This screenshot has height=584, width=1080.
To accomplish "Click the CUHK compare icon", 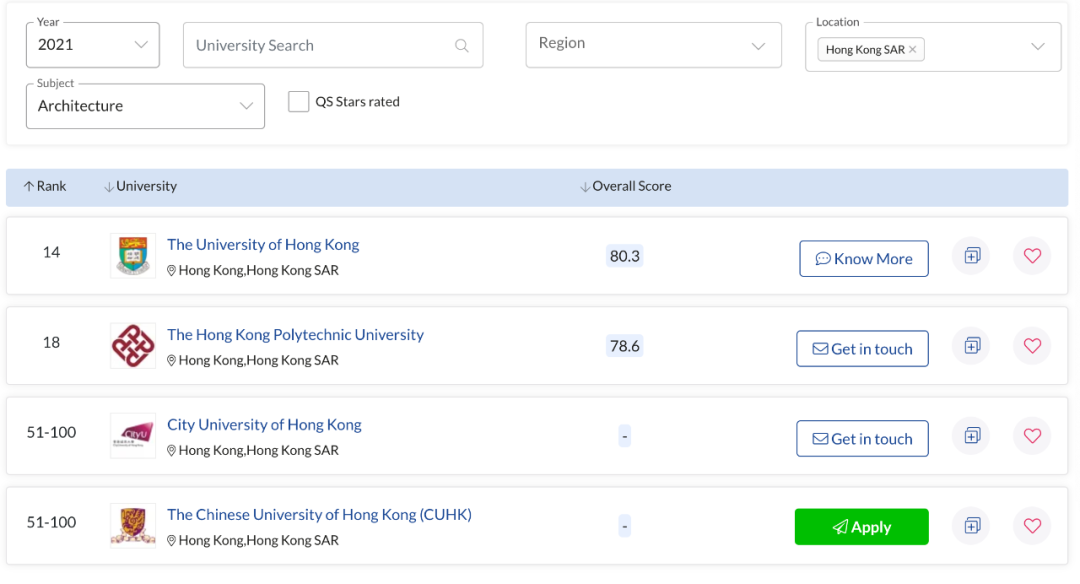I will [x=971, y=526].
